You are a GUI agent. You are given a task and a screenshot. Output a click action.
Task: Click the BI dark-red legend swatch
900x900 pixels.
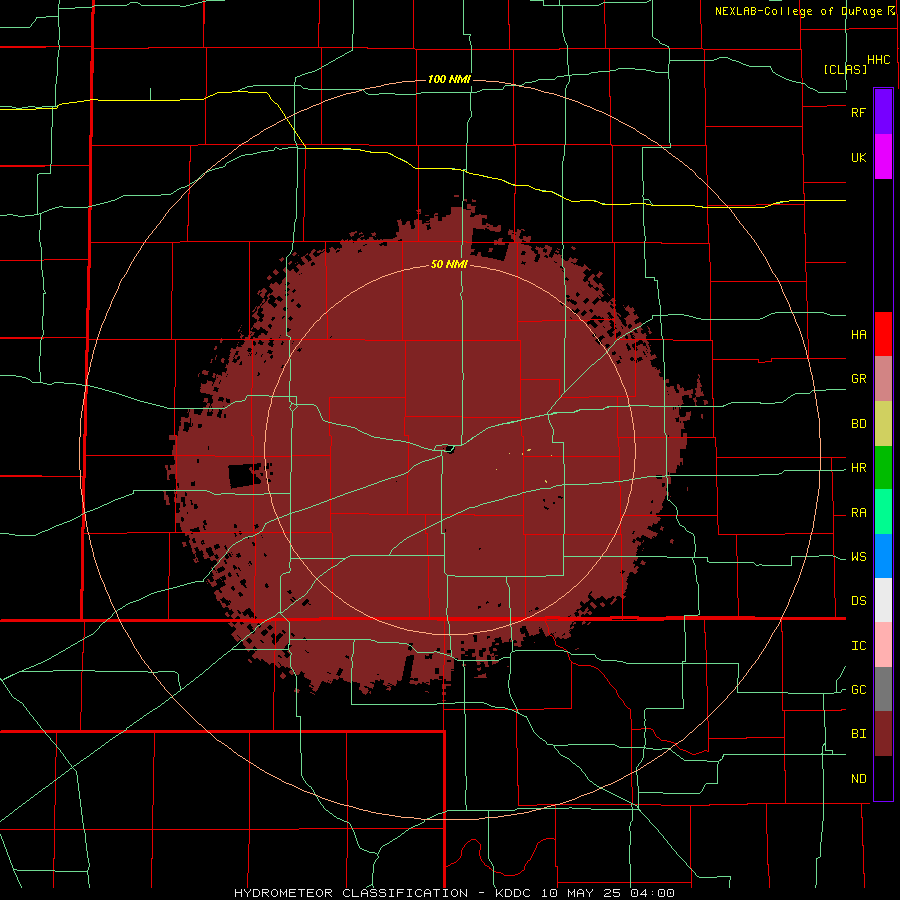click(x=883, y=734)
